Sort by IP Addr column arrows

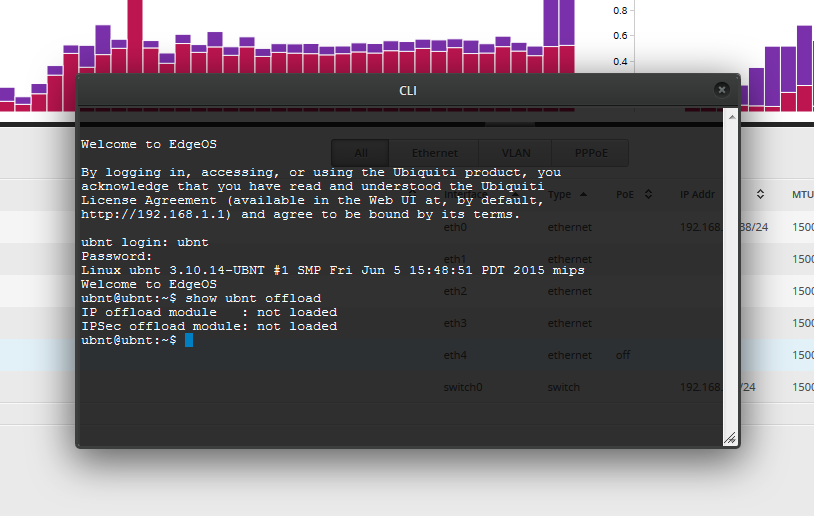(x=760, y=194)
